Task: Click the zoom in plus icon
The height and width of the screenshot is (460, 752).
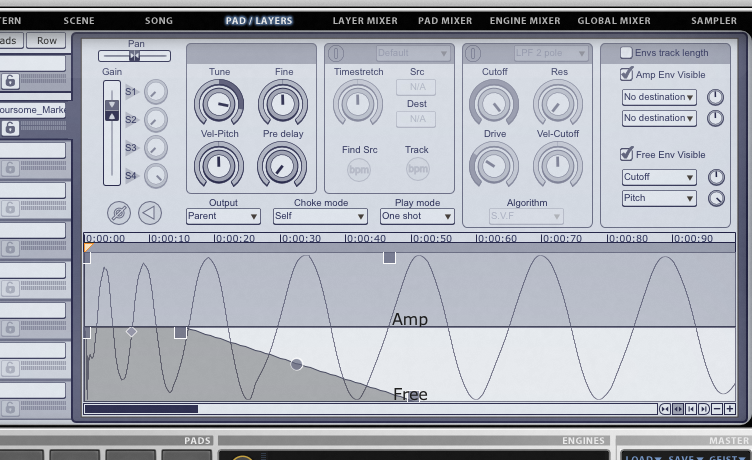Action: pyautogui.click(x=730, y=409)
